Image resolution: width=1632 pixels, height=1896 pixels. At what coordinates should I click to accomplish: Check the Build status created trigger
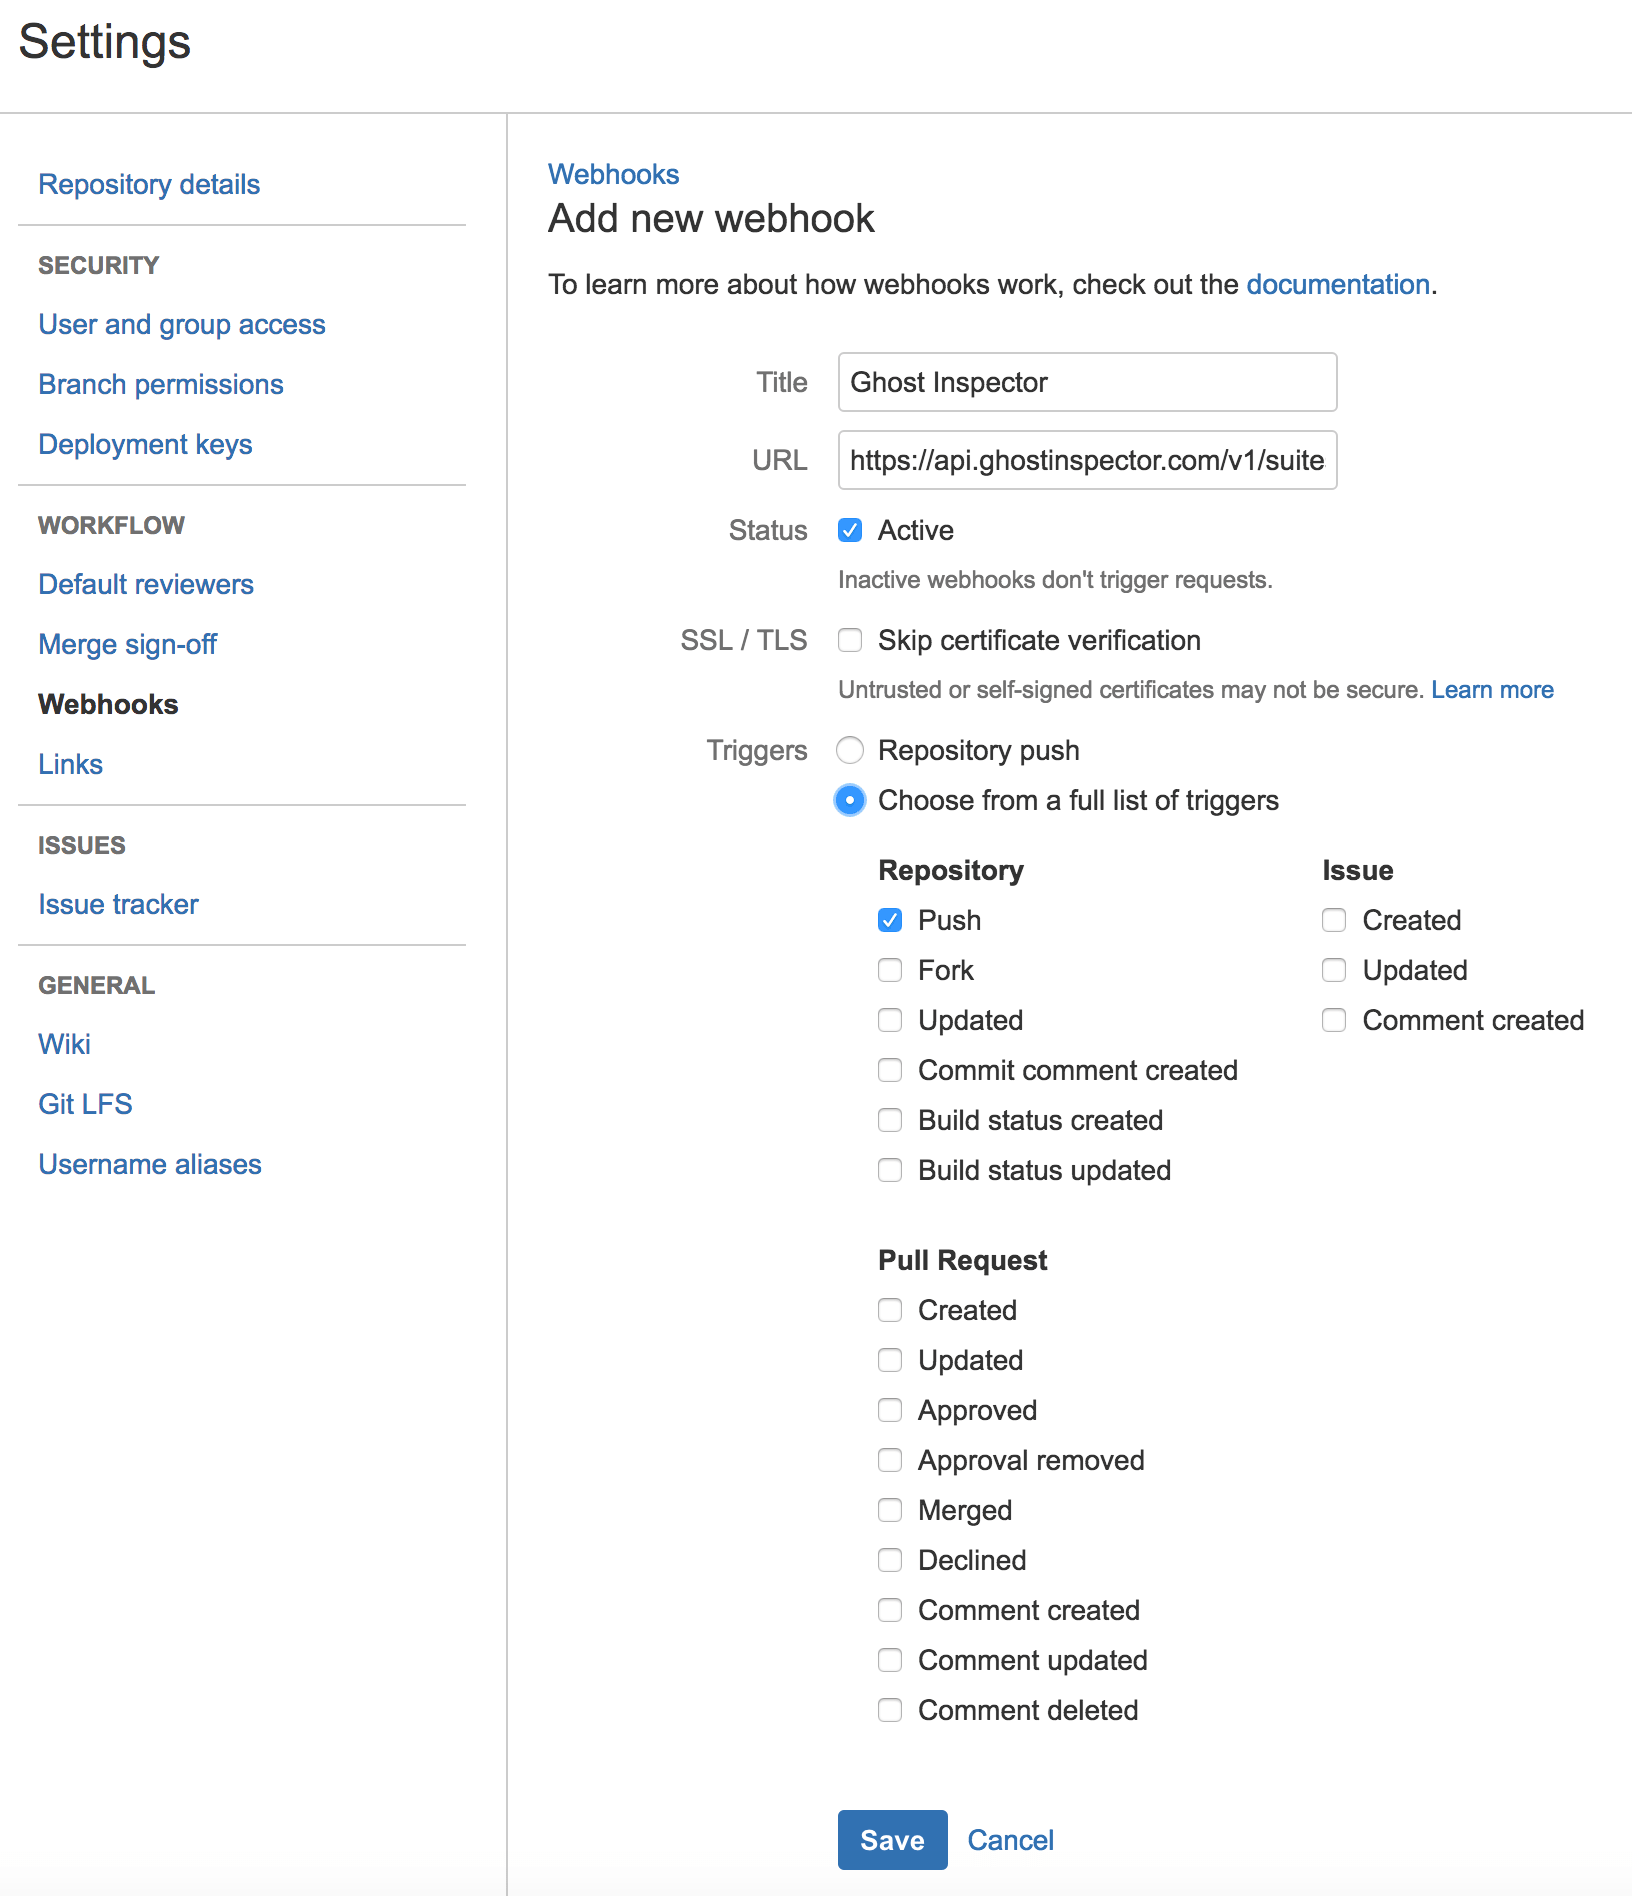click(x=890, y=1120)
